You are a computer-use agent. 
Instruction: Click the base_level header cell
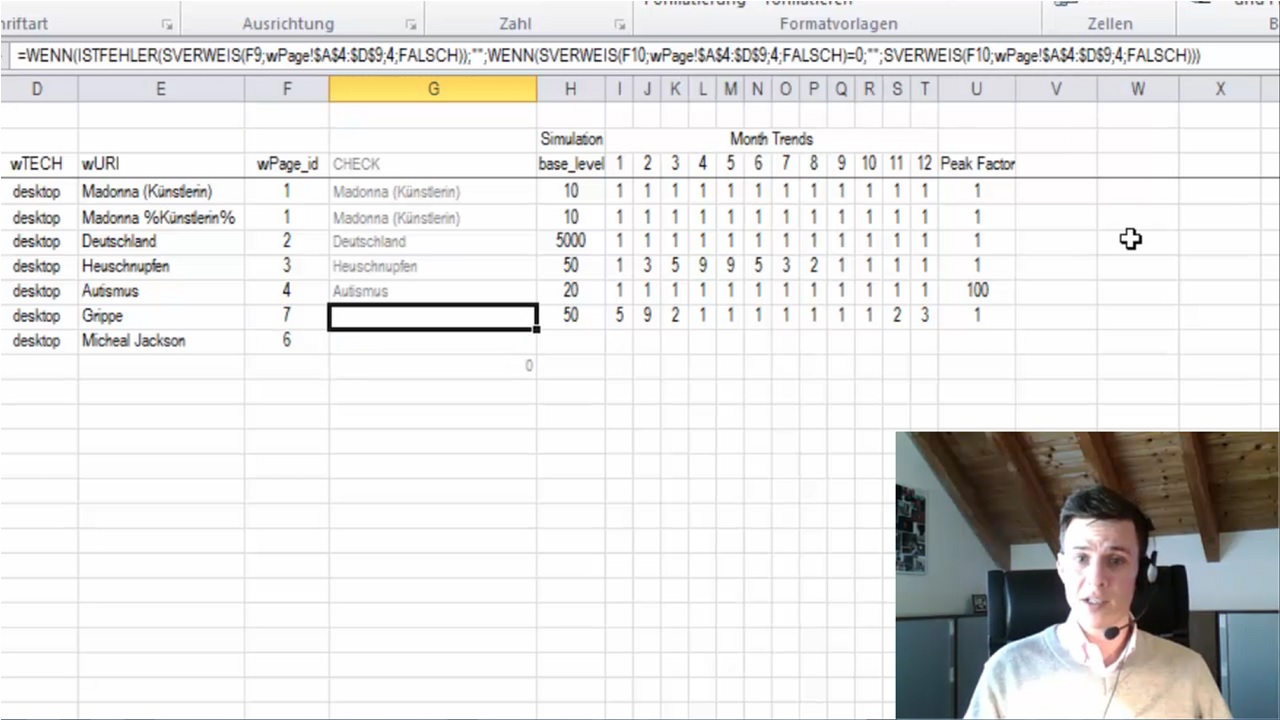click(571, 164)
